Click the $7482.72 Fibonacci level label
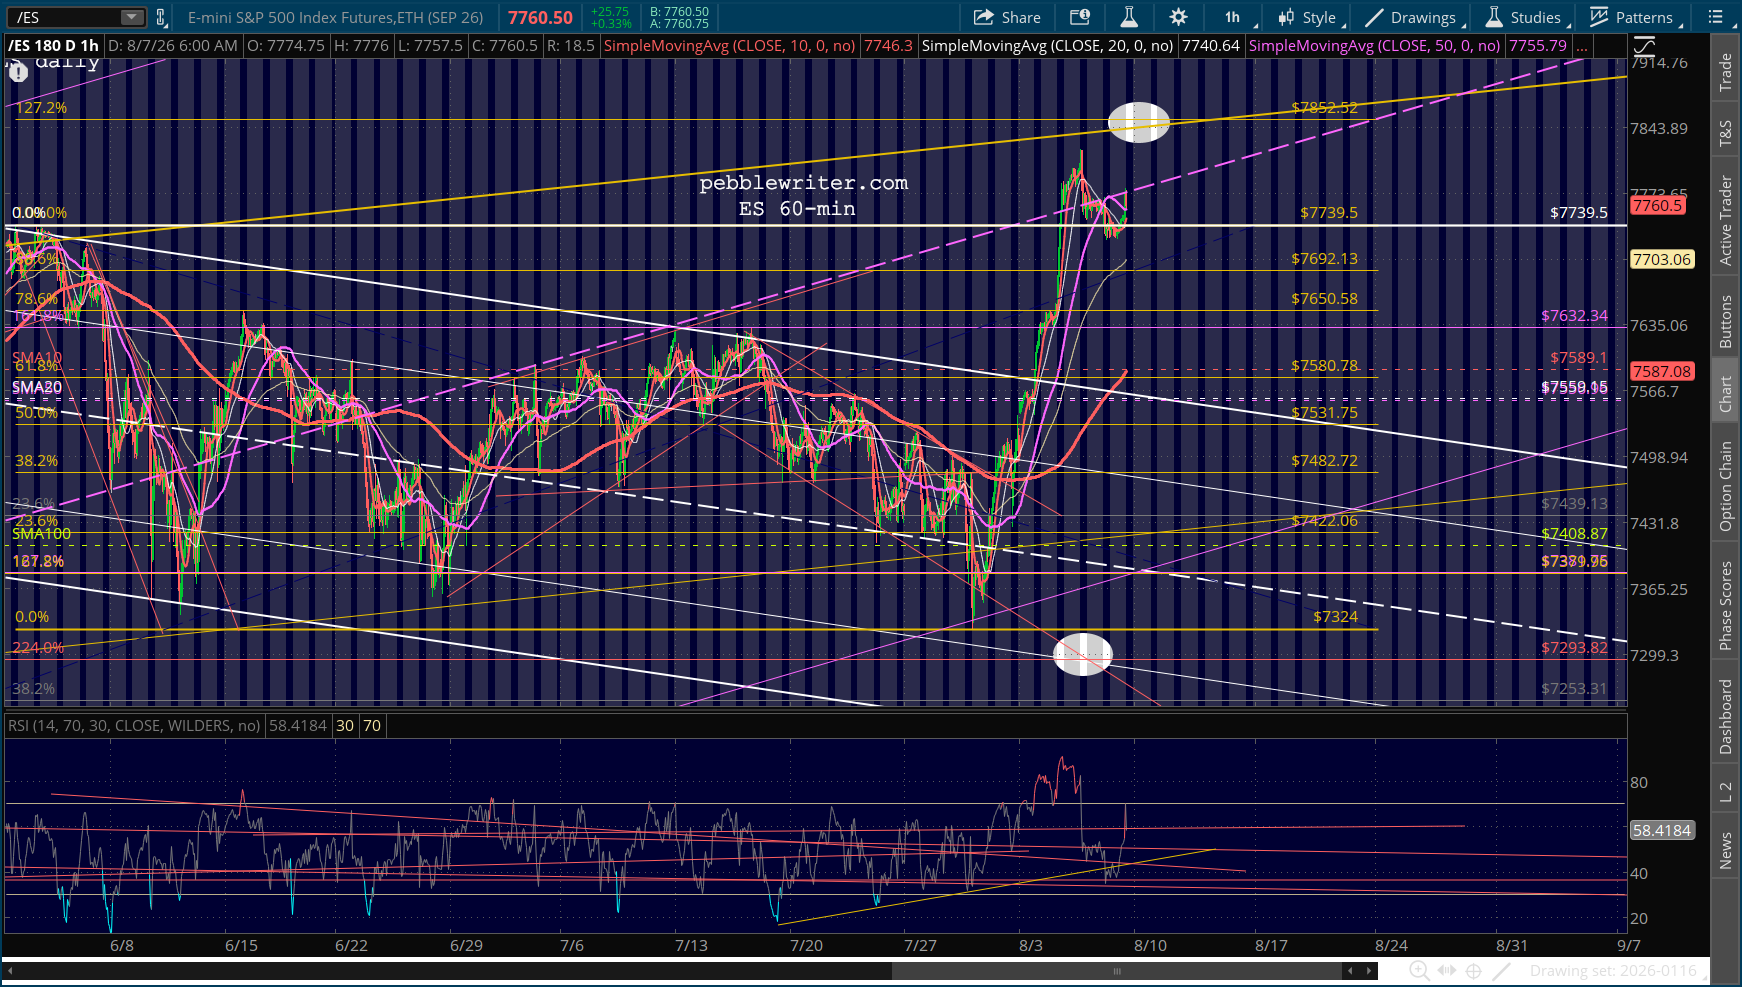The height and width of the screenshot is (987, 1742). coord(1324,461)
